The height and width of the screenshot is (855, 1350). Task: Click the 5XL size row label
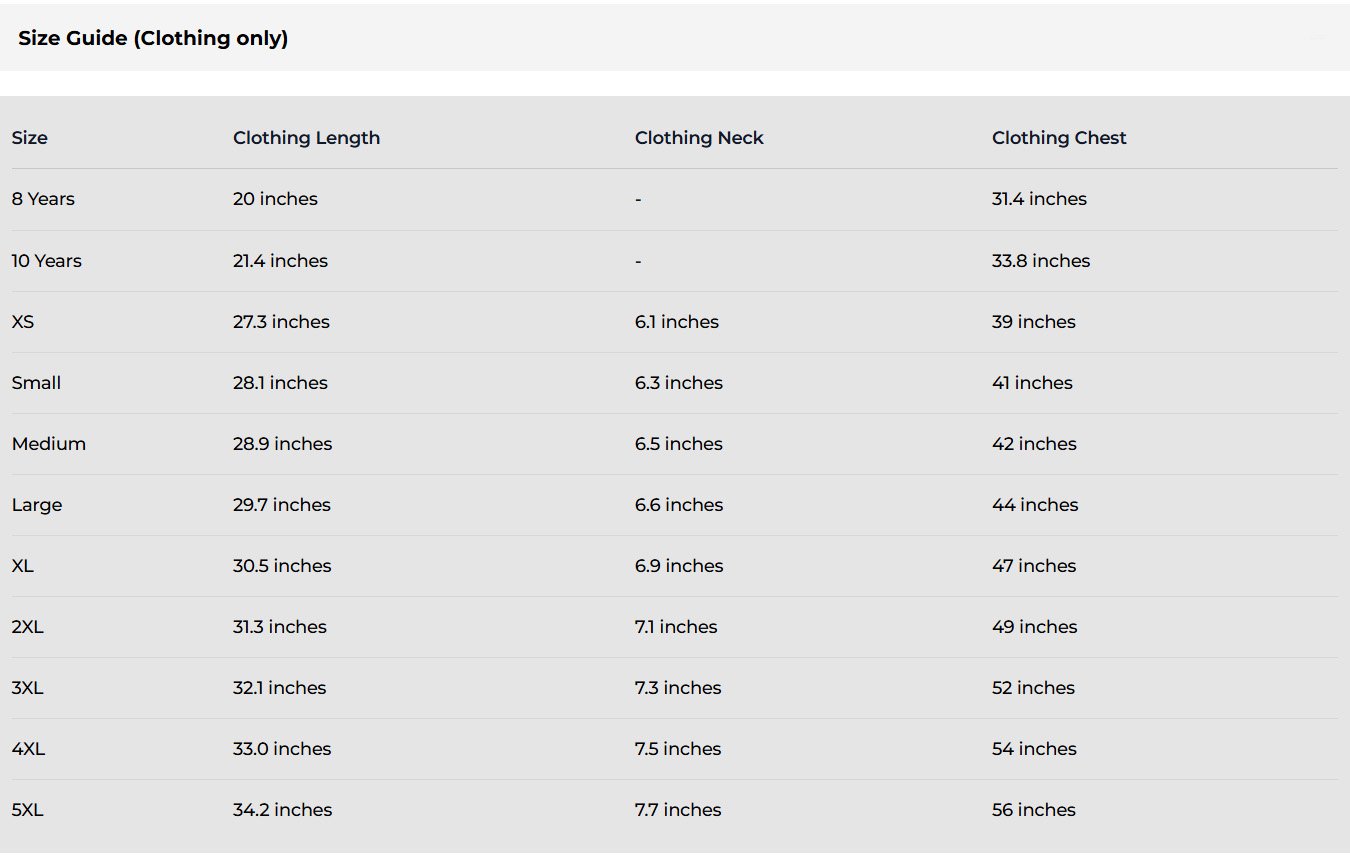[28, 810]
